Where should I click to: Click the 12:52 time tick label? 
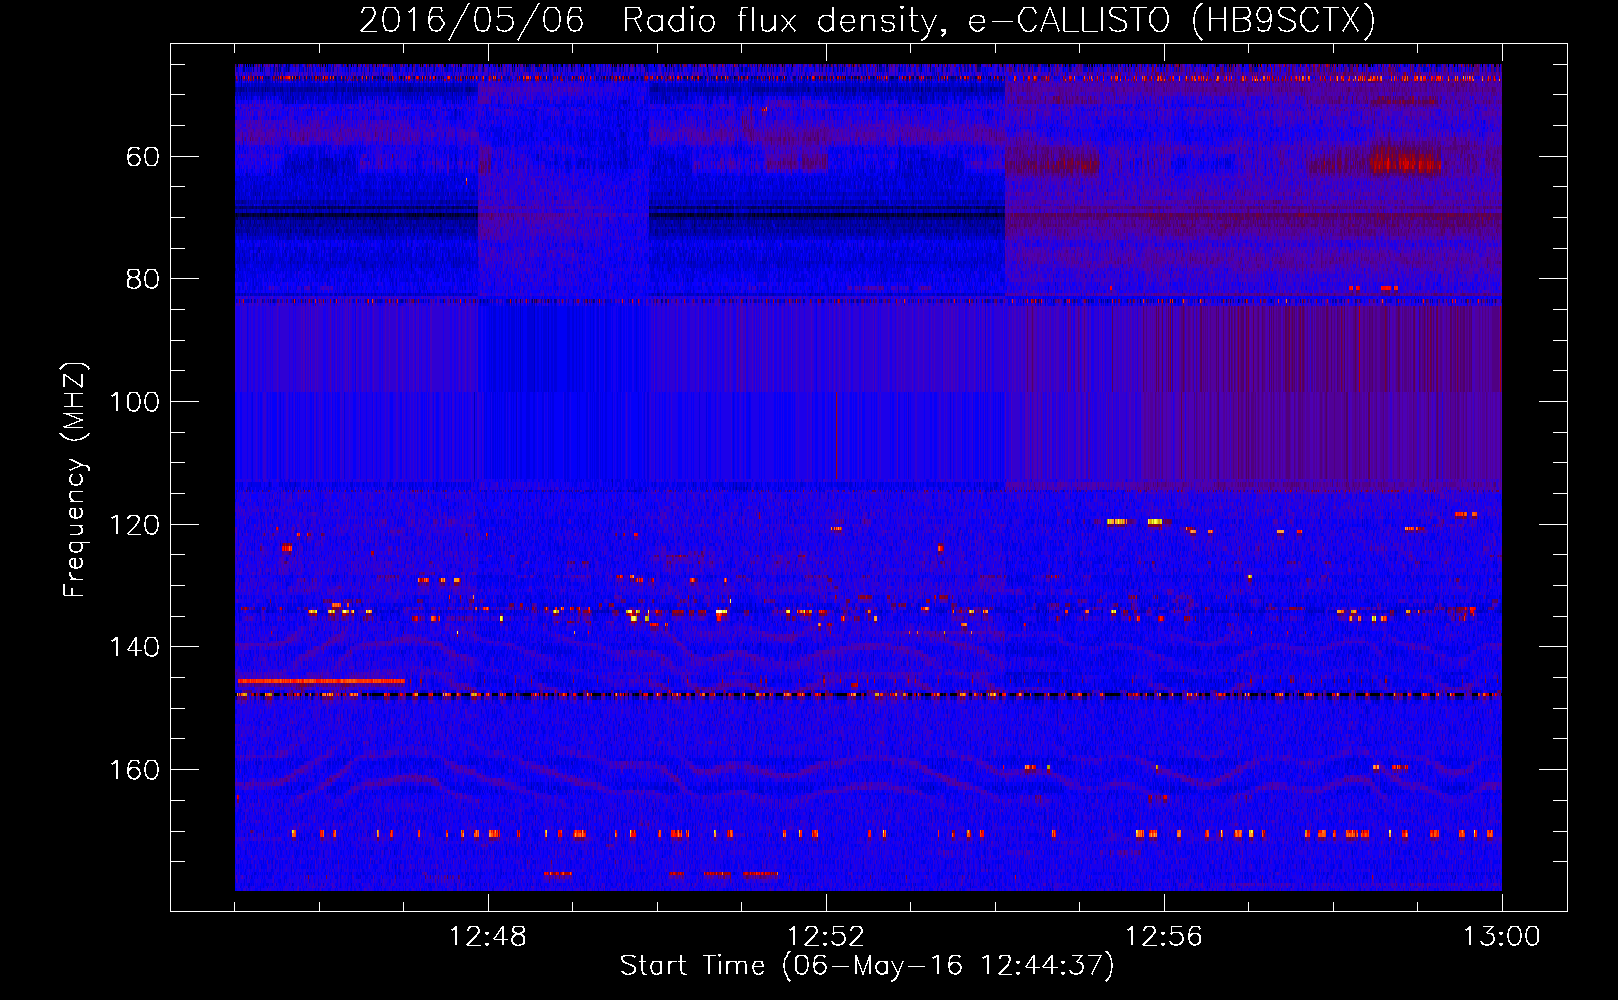826,937
